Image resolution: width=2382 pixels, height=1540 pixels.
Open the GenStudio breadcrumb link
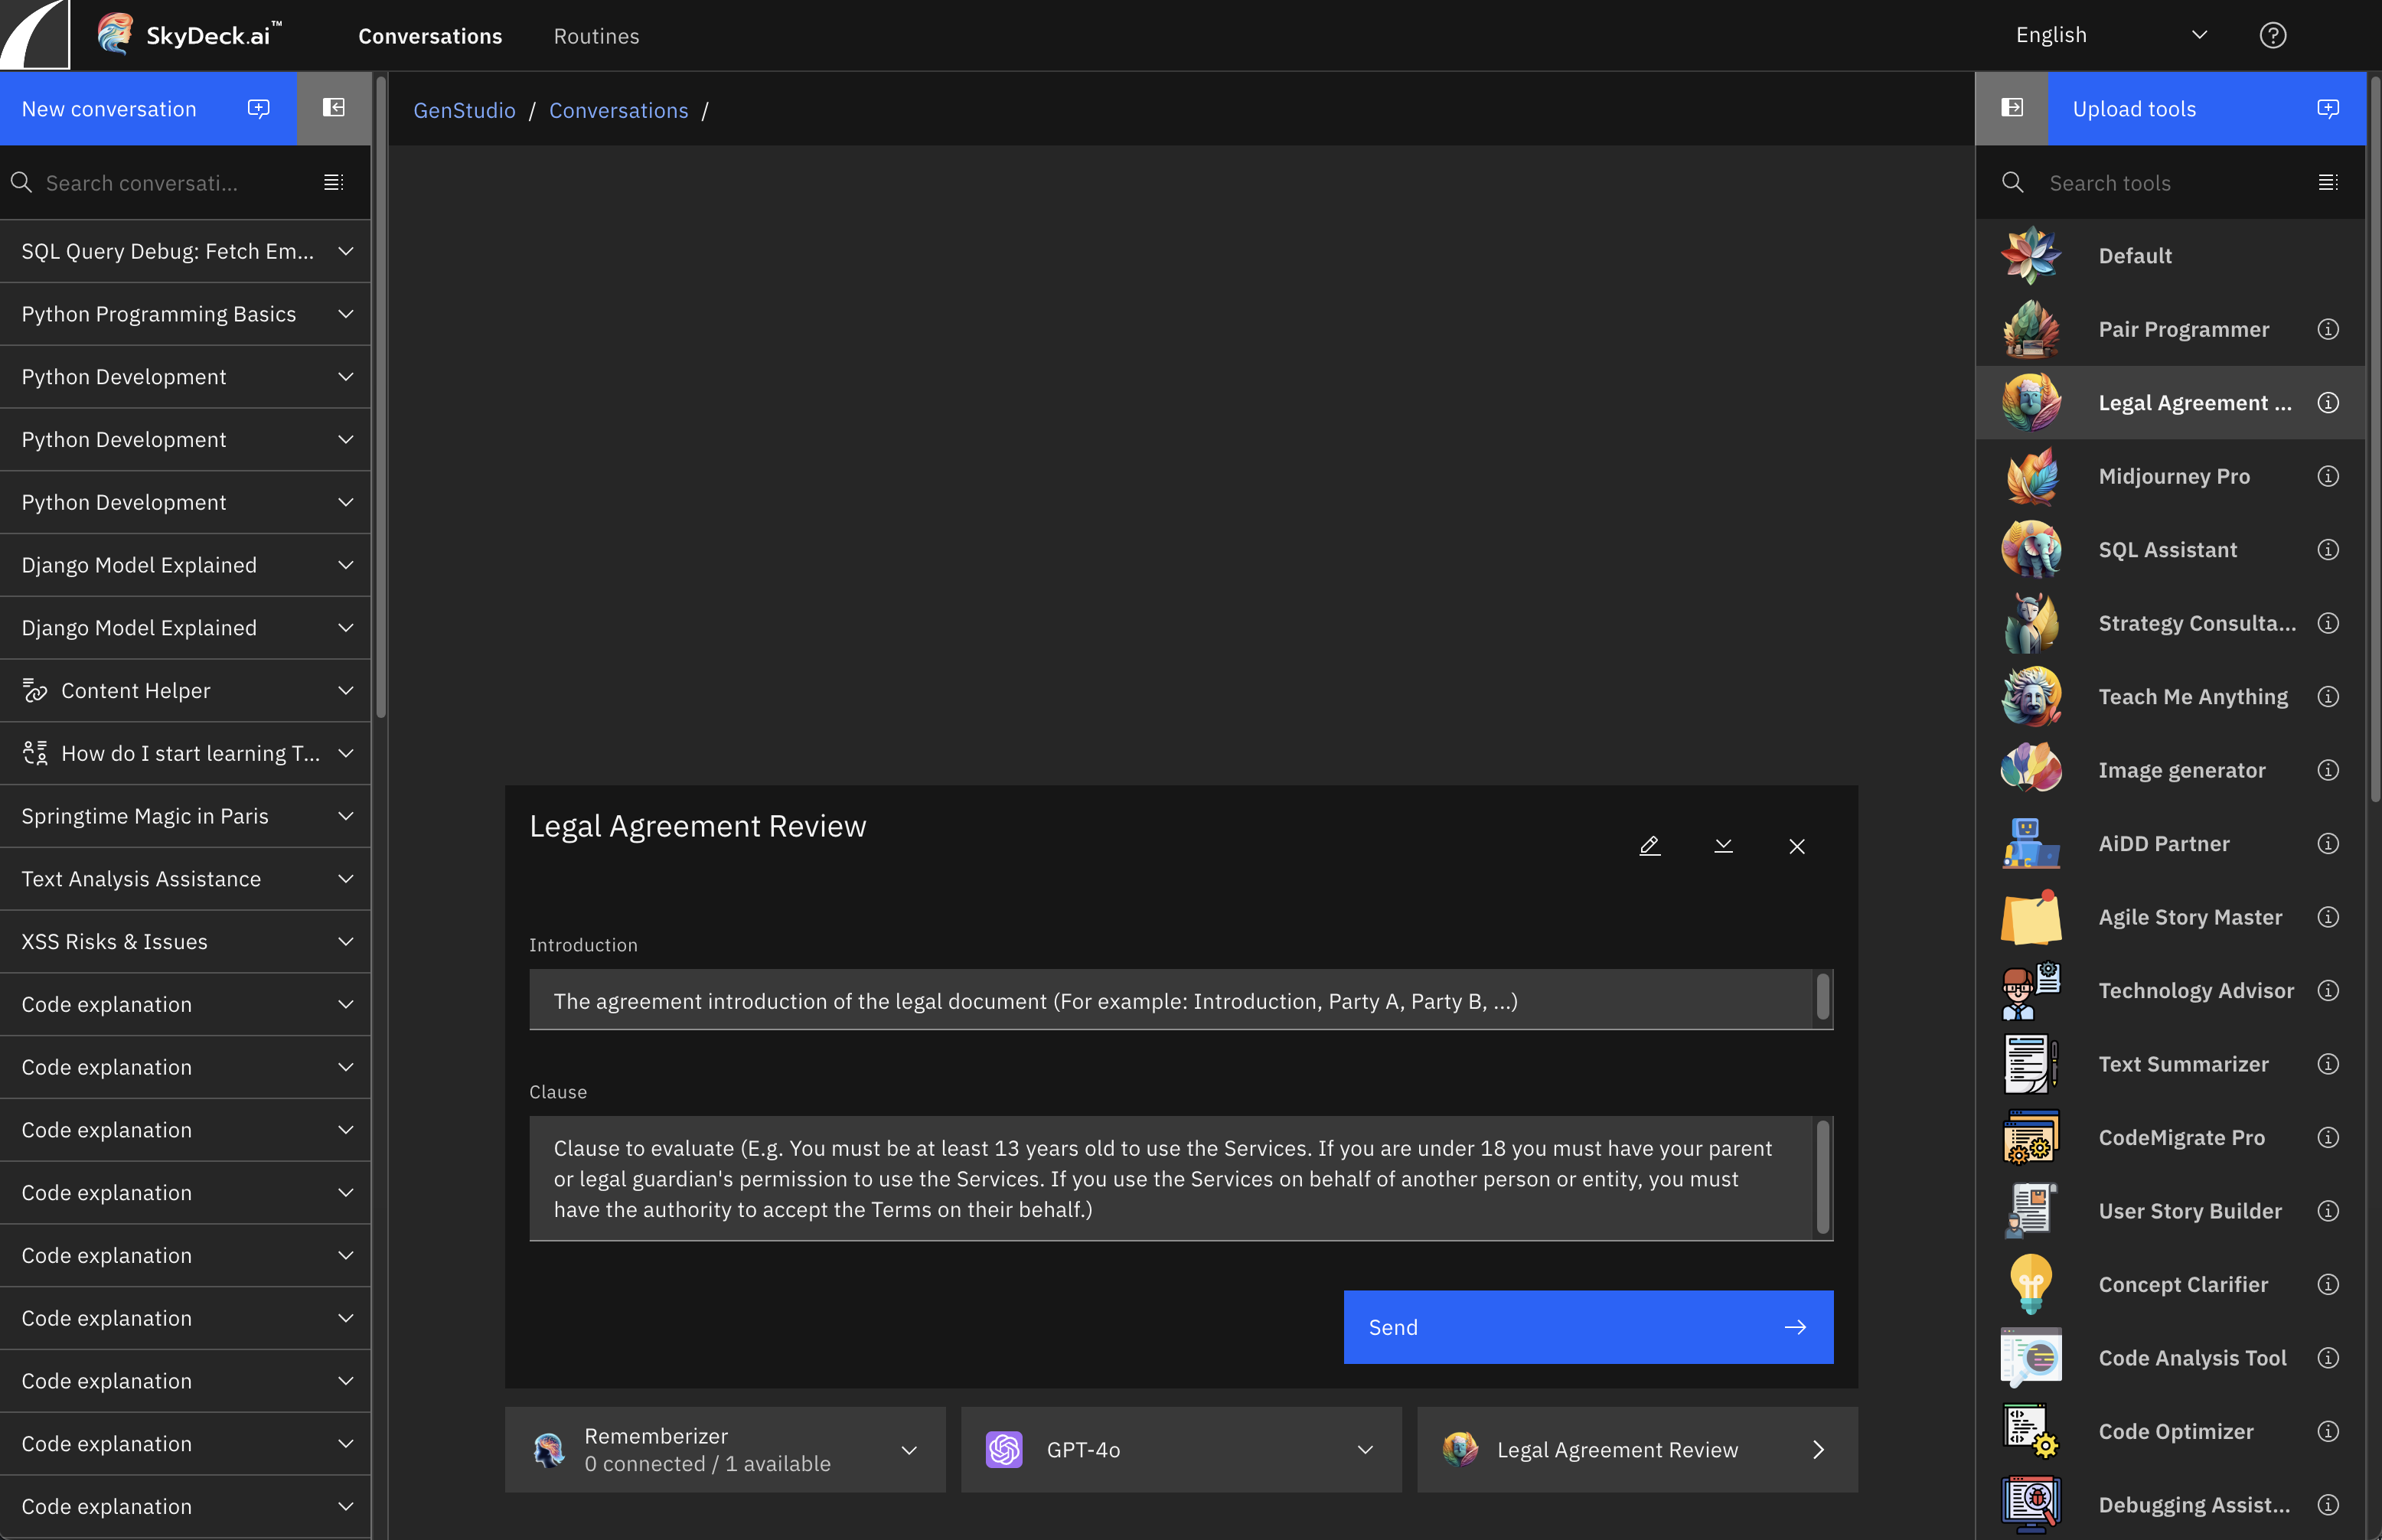point(464,110)
